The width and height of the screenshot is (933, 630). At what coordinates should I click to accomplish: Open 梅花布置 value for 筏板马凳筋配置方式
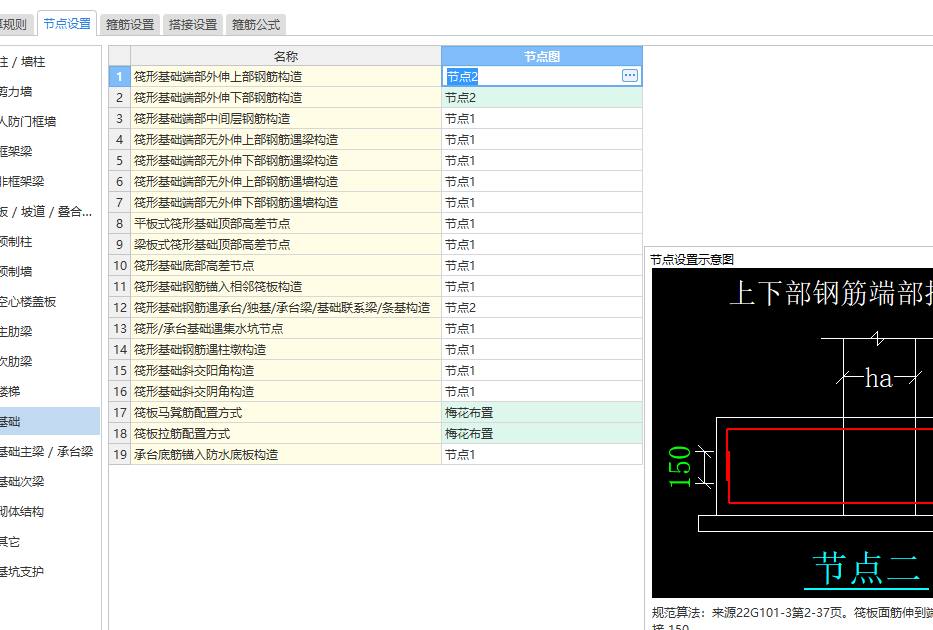tap(541, 412)
